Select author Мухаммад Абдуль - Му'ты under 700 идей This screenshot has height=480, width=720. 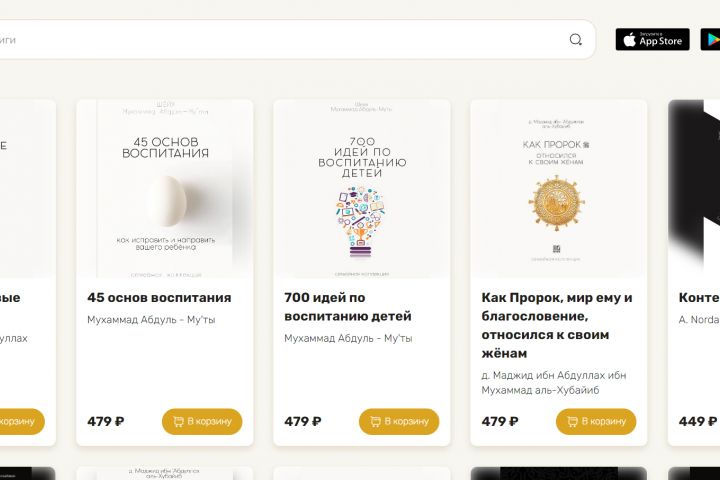(x=348, y=338)
